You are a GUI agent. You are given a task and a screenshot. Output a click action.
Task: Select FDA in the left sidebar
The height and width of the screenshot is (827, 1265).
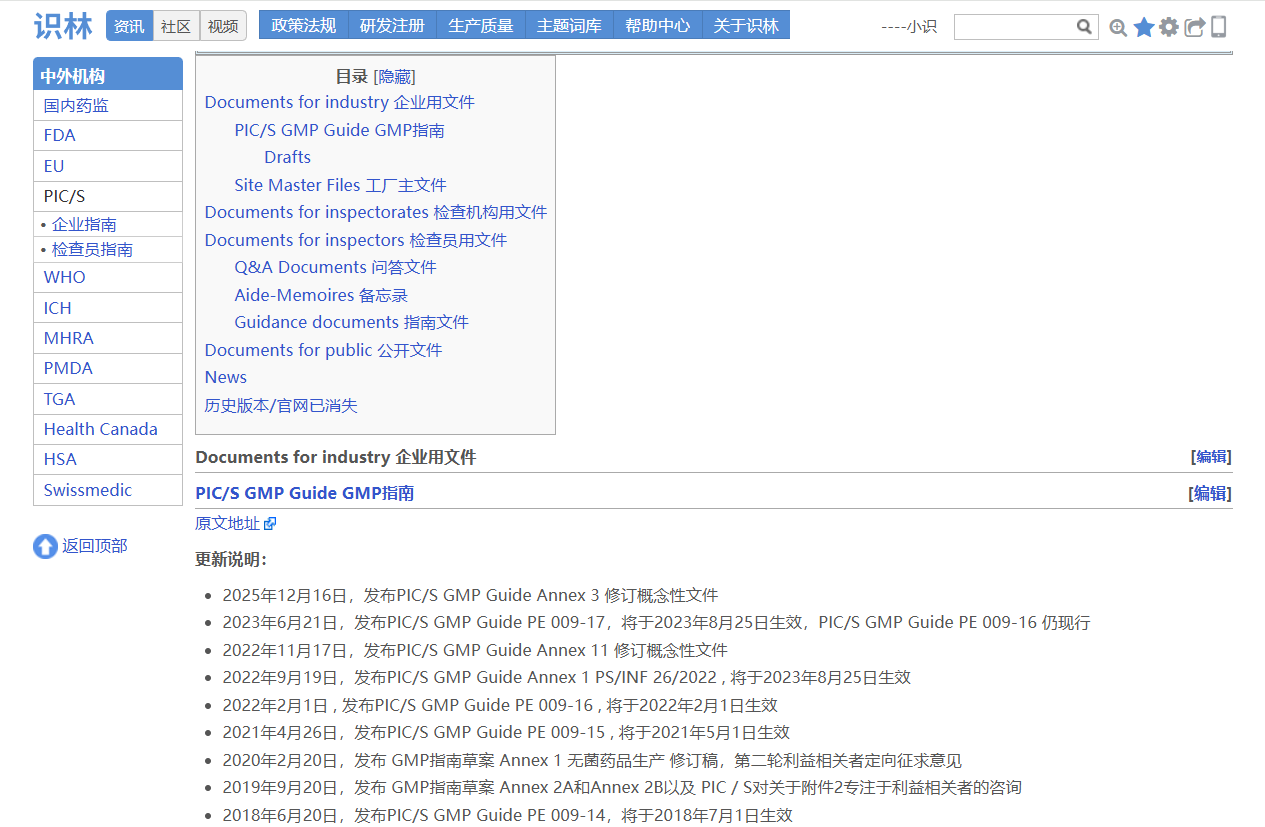click(60, 135)
